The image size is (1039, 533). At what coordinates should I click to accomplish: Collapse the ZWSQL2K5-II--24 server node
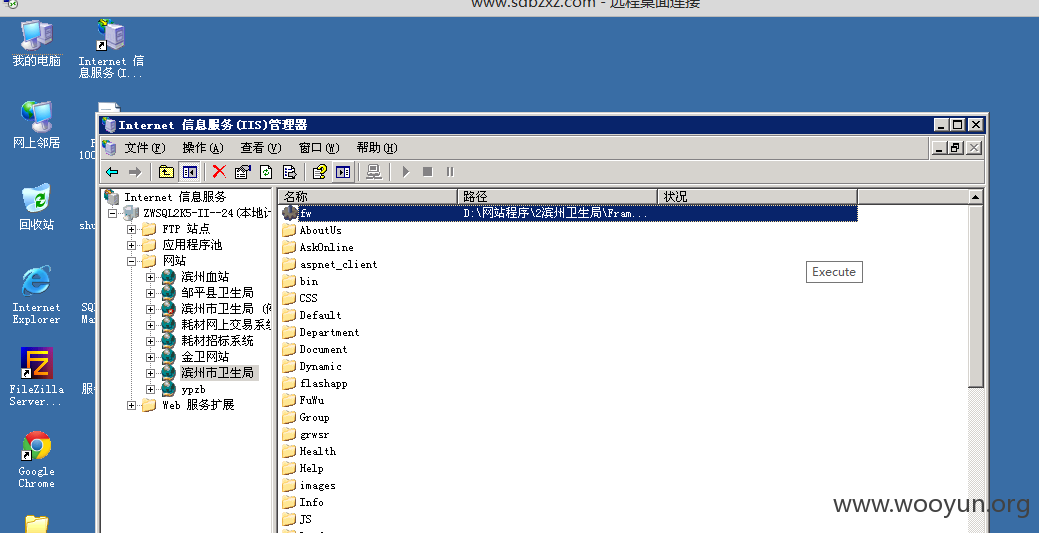(x=113, y=213)
